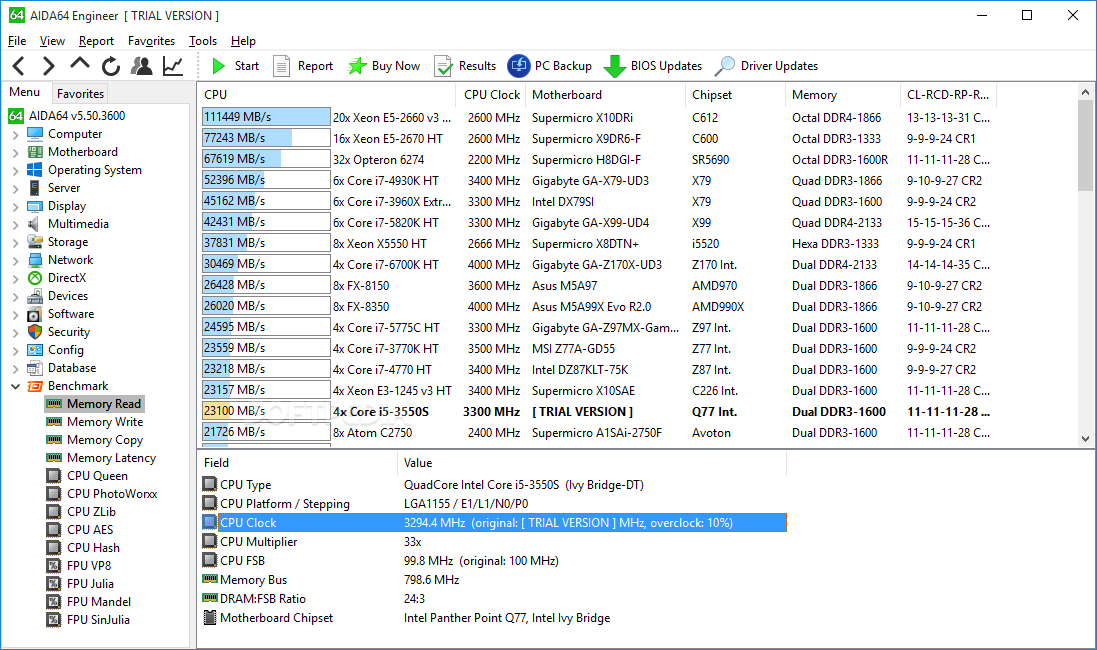Collapse the Benchmark tree node

15,386
